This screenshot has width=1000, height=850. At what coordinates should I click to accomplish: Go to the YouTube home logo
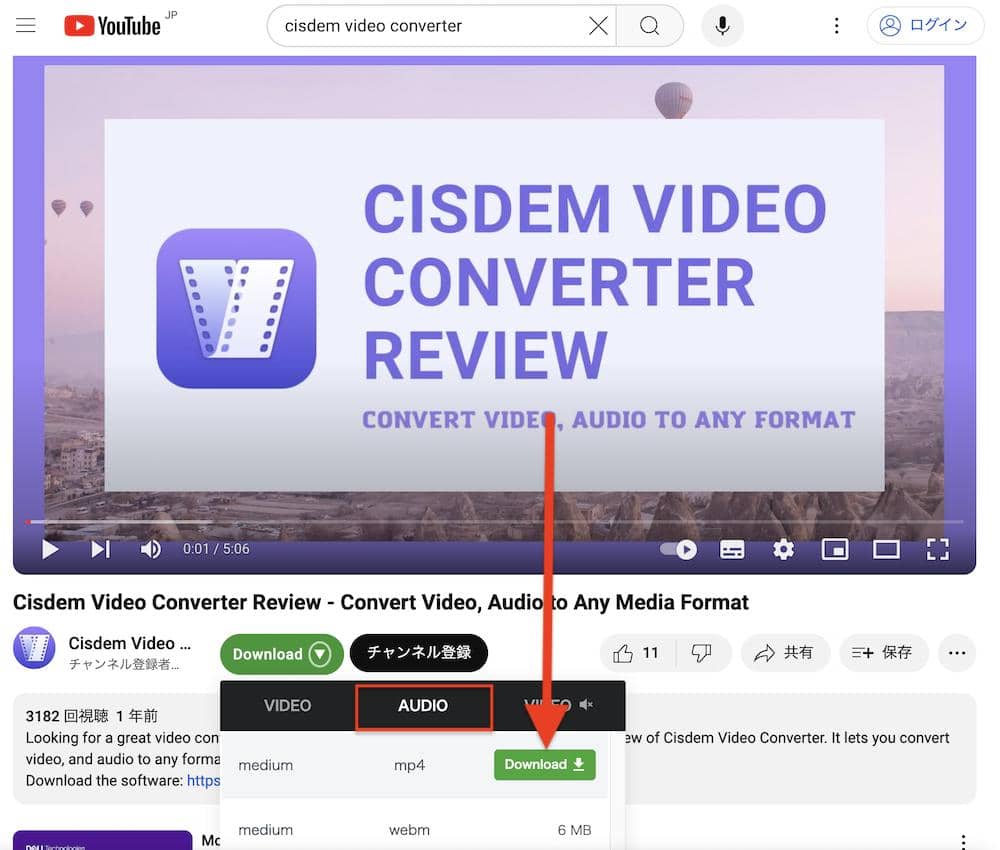pos(112,26)
